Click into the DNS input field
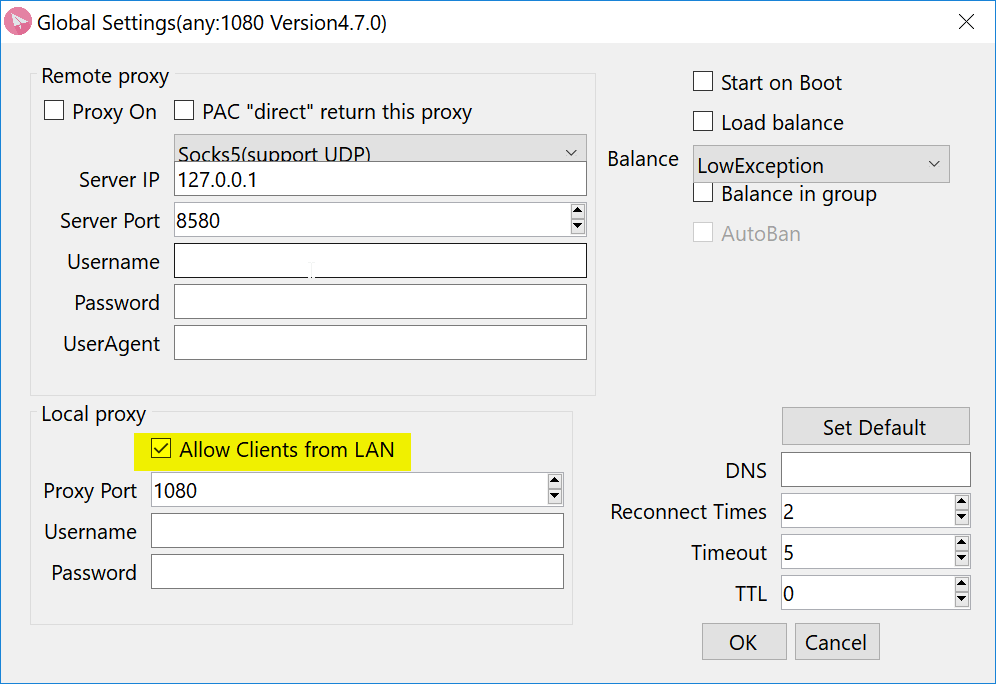 875,470
